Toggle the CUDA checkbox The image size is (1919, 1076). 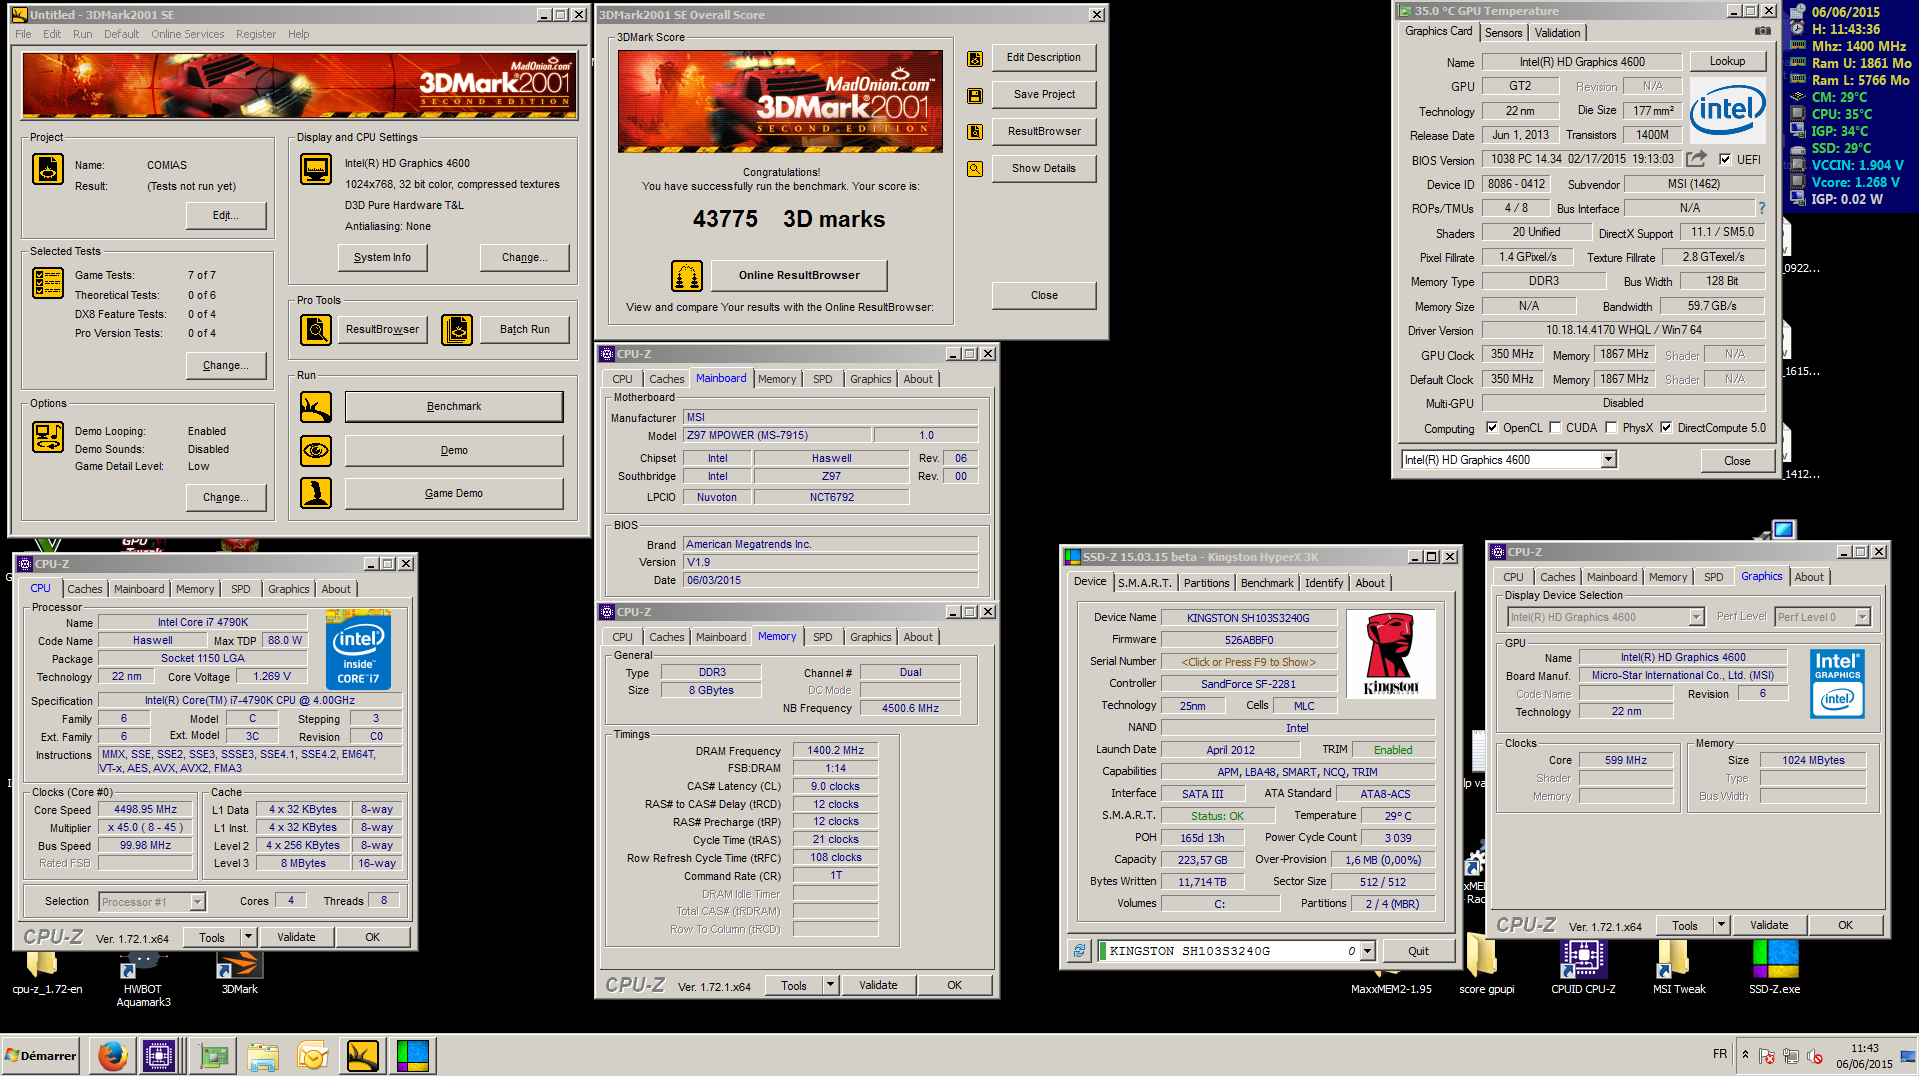[1555, 428]
